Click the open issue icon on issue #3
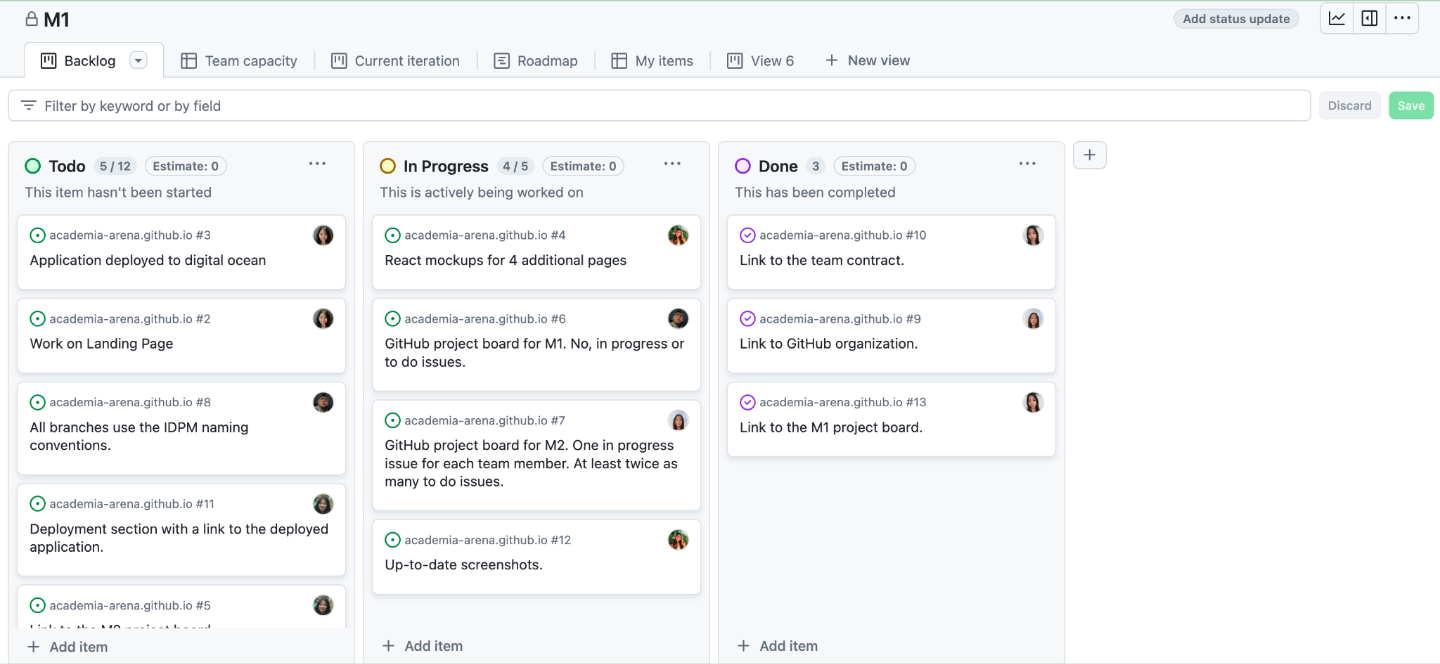 (x=38, y=236)
